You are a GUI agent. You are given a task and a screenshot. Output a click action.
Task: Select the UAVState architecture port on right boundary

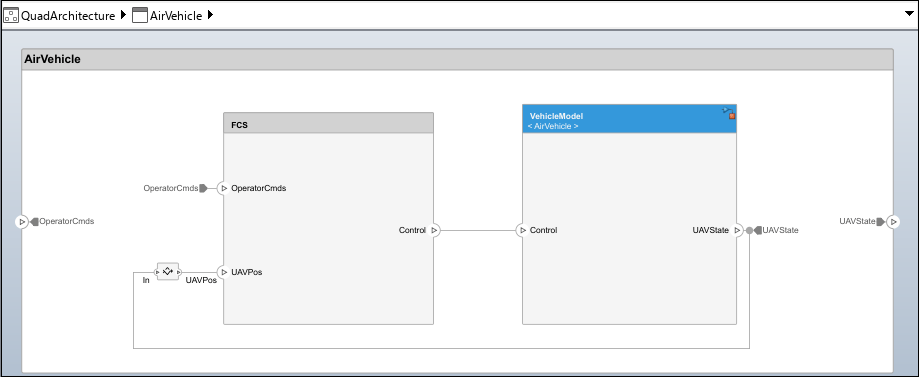point(893,222)
